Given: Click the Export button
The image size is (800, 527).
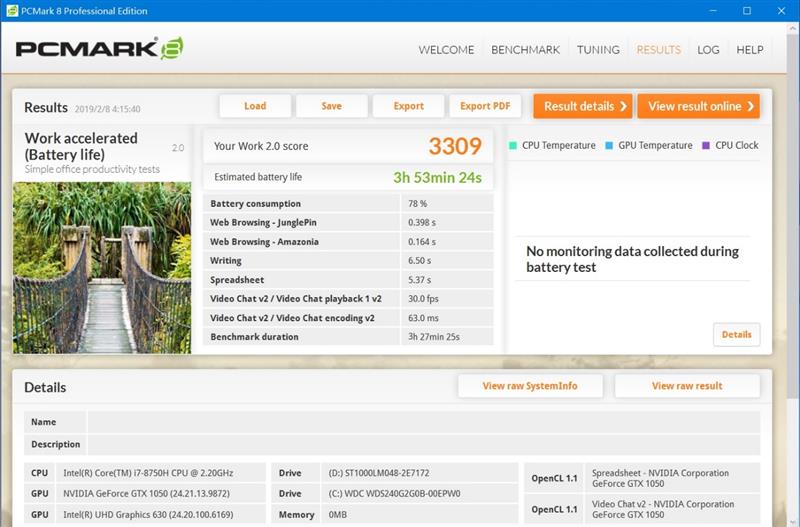Looking at the screenshot, I should (408, 106).
